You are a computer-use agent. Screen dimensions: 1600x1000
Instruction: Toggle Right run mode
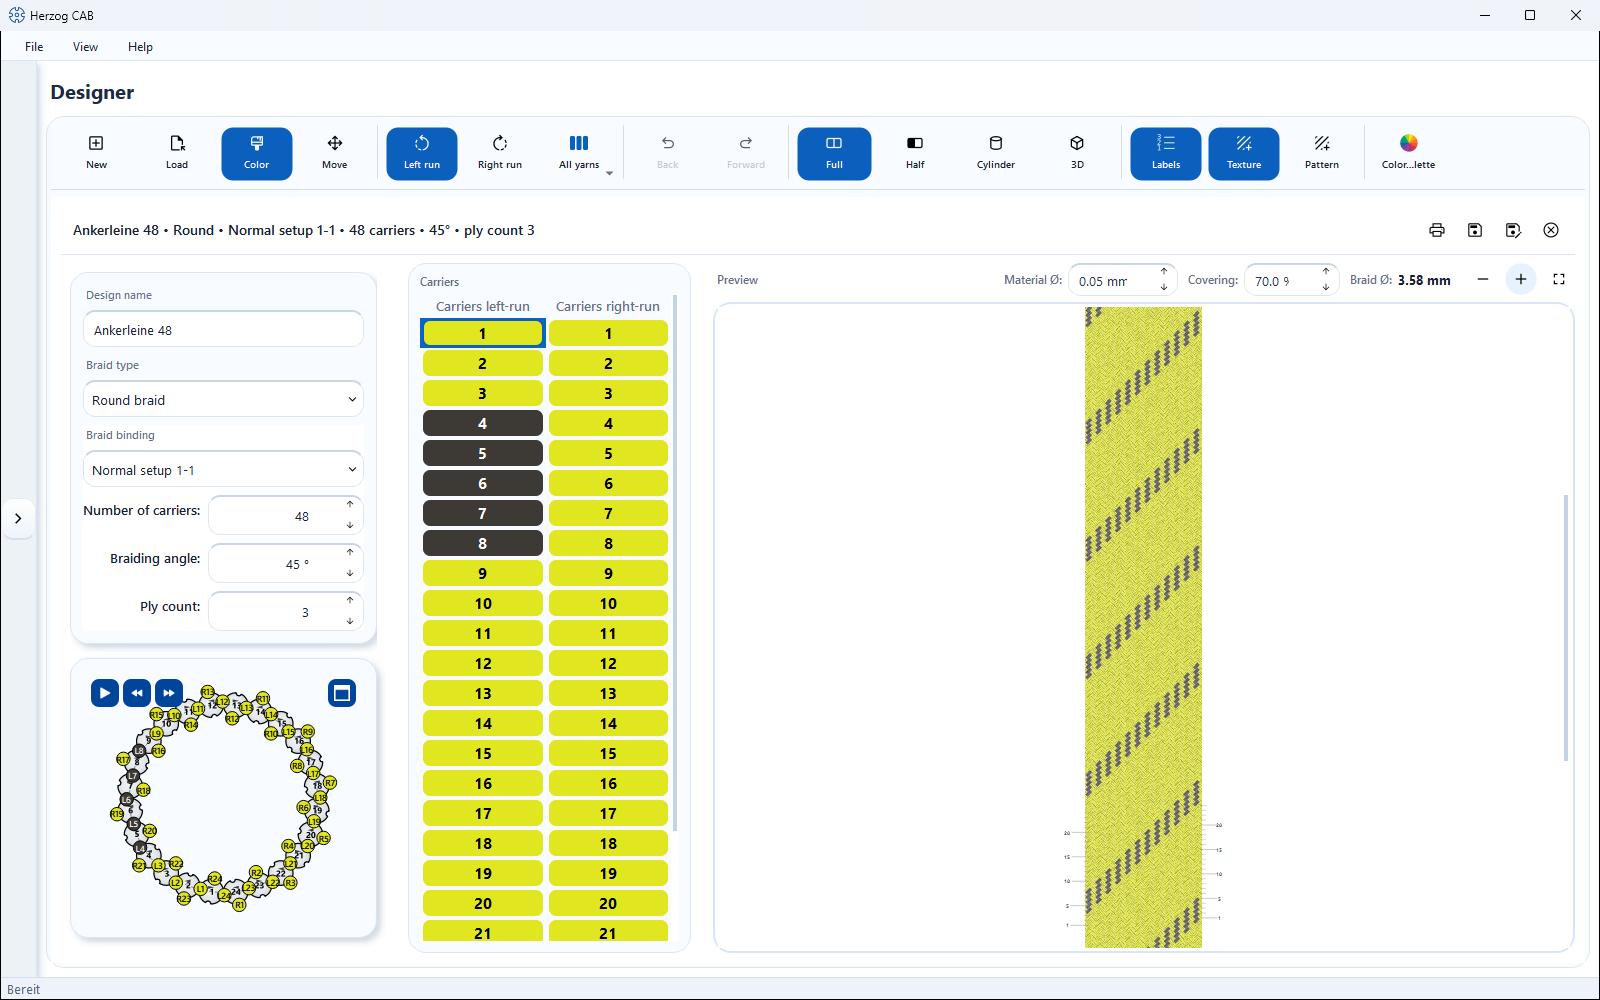500,153
